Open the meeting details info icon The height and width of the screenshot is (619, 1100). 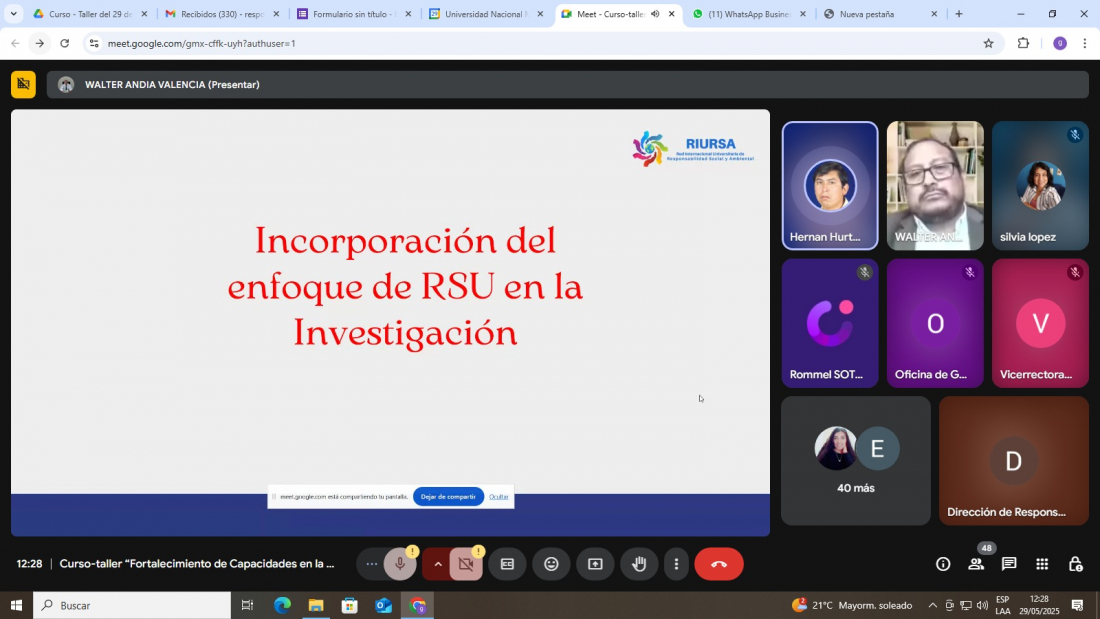pyautogui.click(x=943, y=564)
